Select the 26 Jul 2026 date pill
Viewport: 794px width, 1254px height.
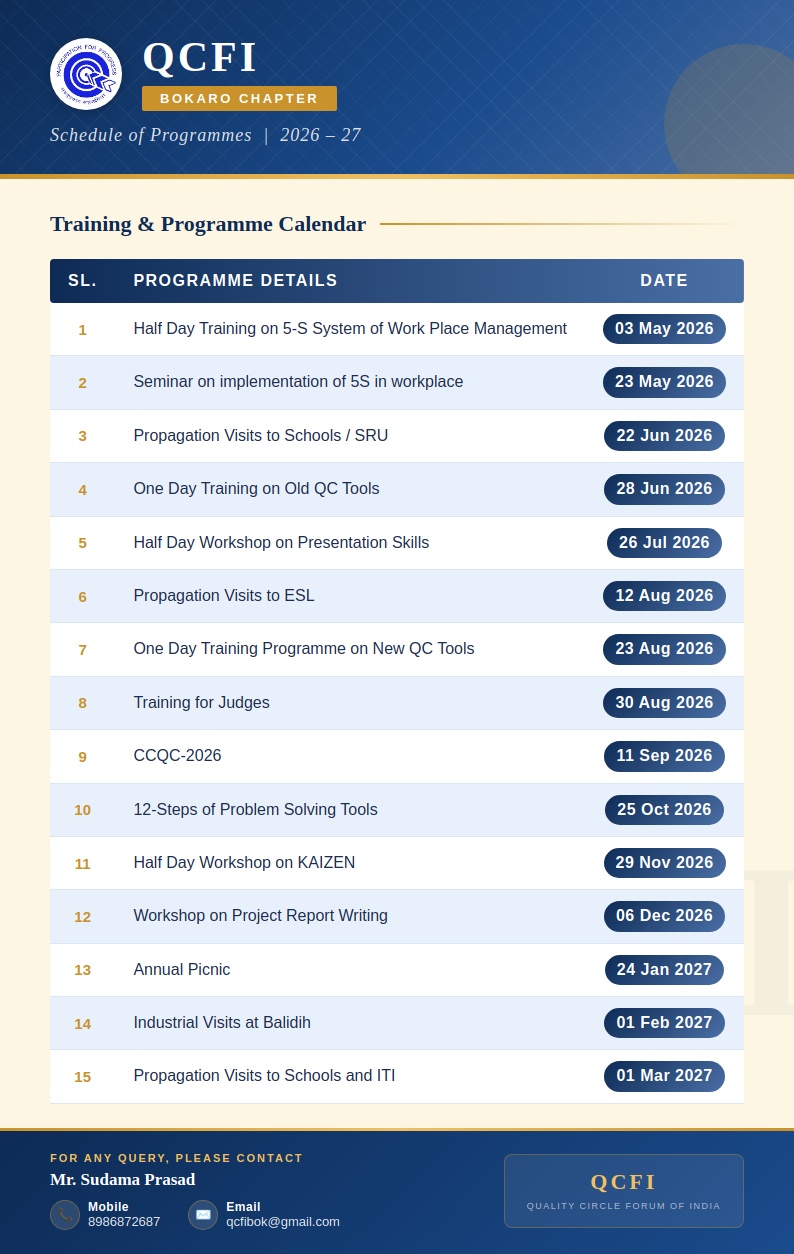click(664, 543)
